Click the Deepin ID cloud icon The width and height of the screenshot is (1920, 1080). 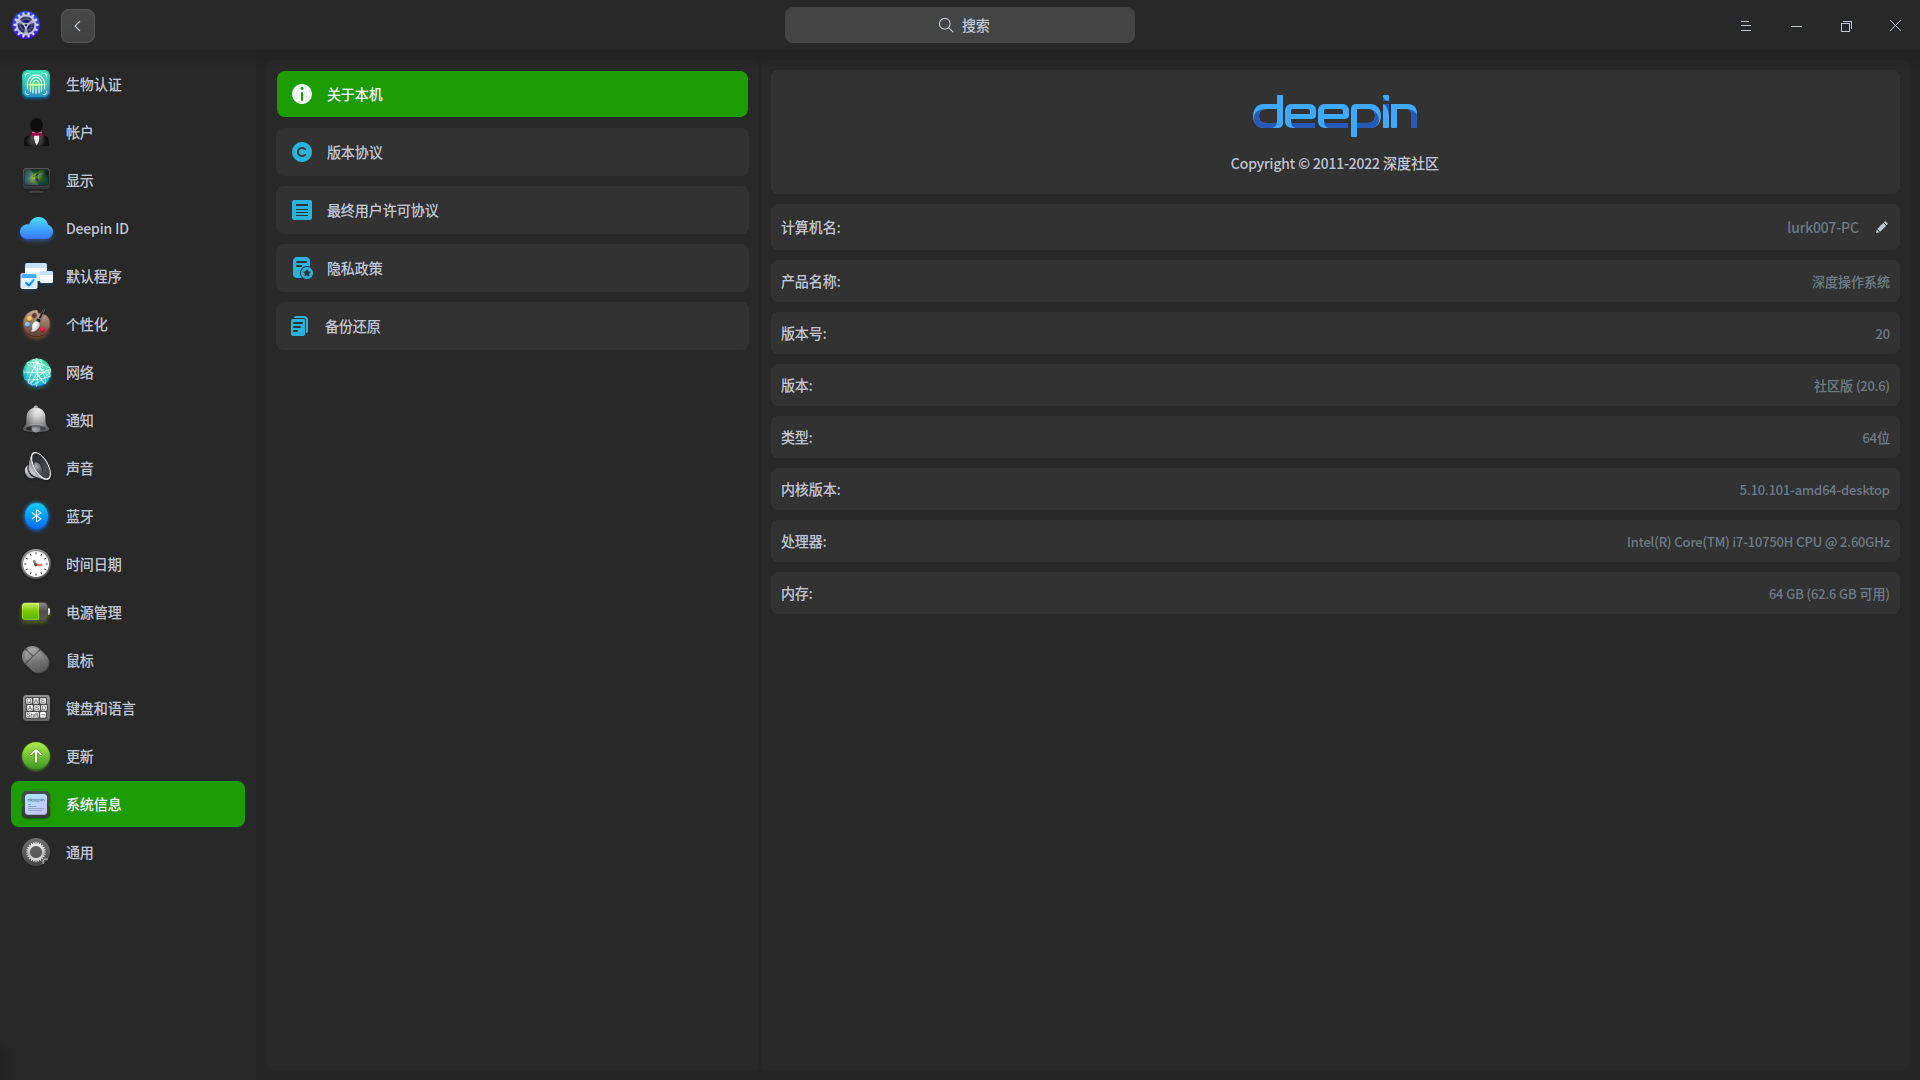pos(36,228)
